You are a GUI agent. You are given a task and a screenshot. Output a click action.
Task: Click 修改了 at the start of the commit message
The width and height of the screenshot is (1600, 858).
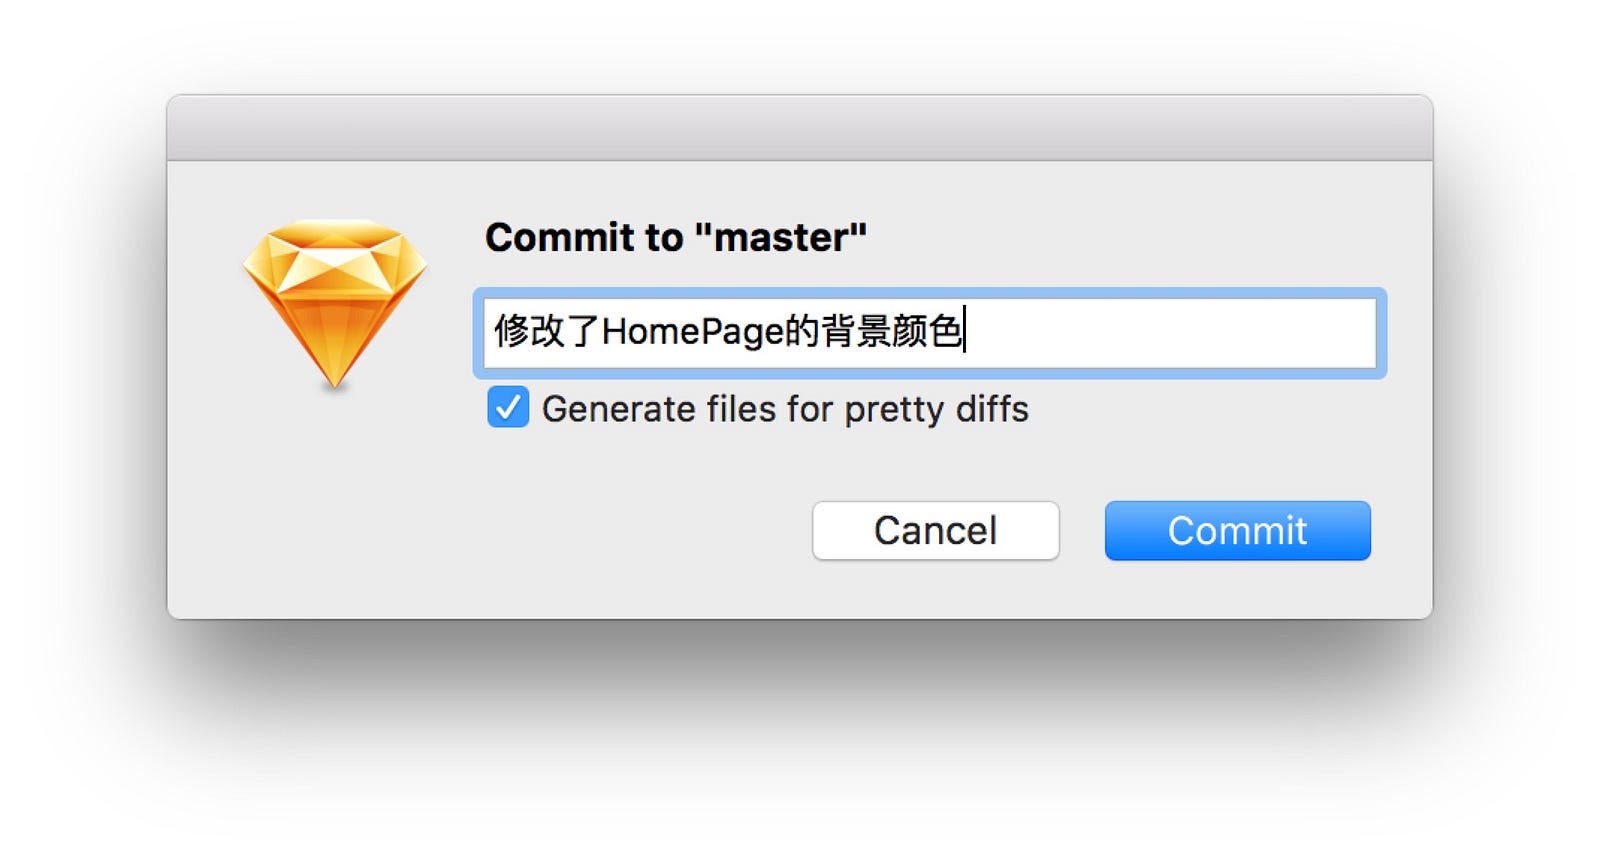click(546, 331)
